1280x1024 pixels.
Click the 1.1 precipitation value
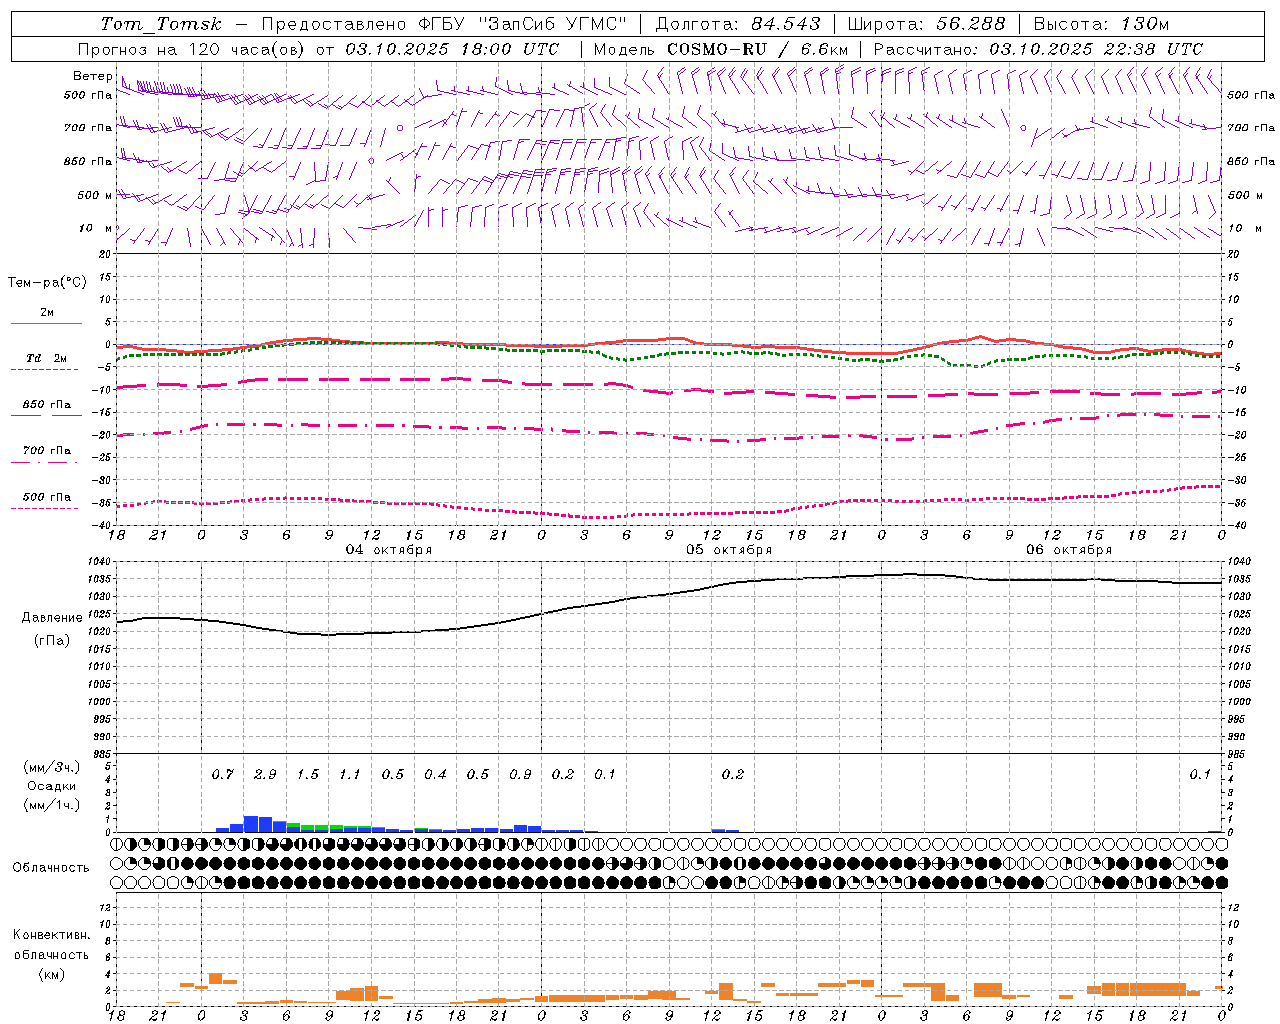pos(349,774)
